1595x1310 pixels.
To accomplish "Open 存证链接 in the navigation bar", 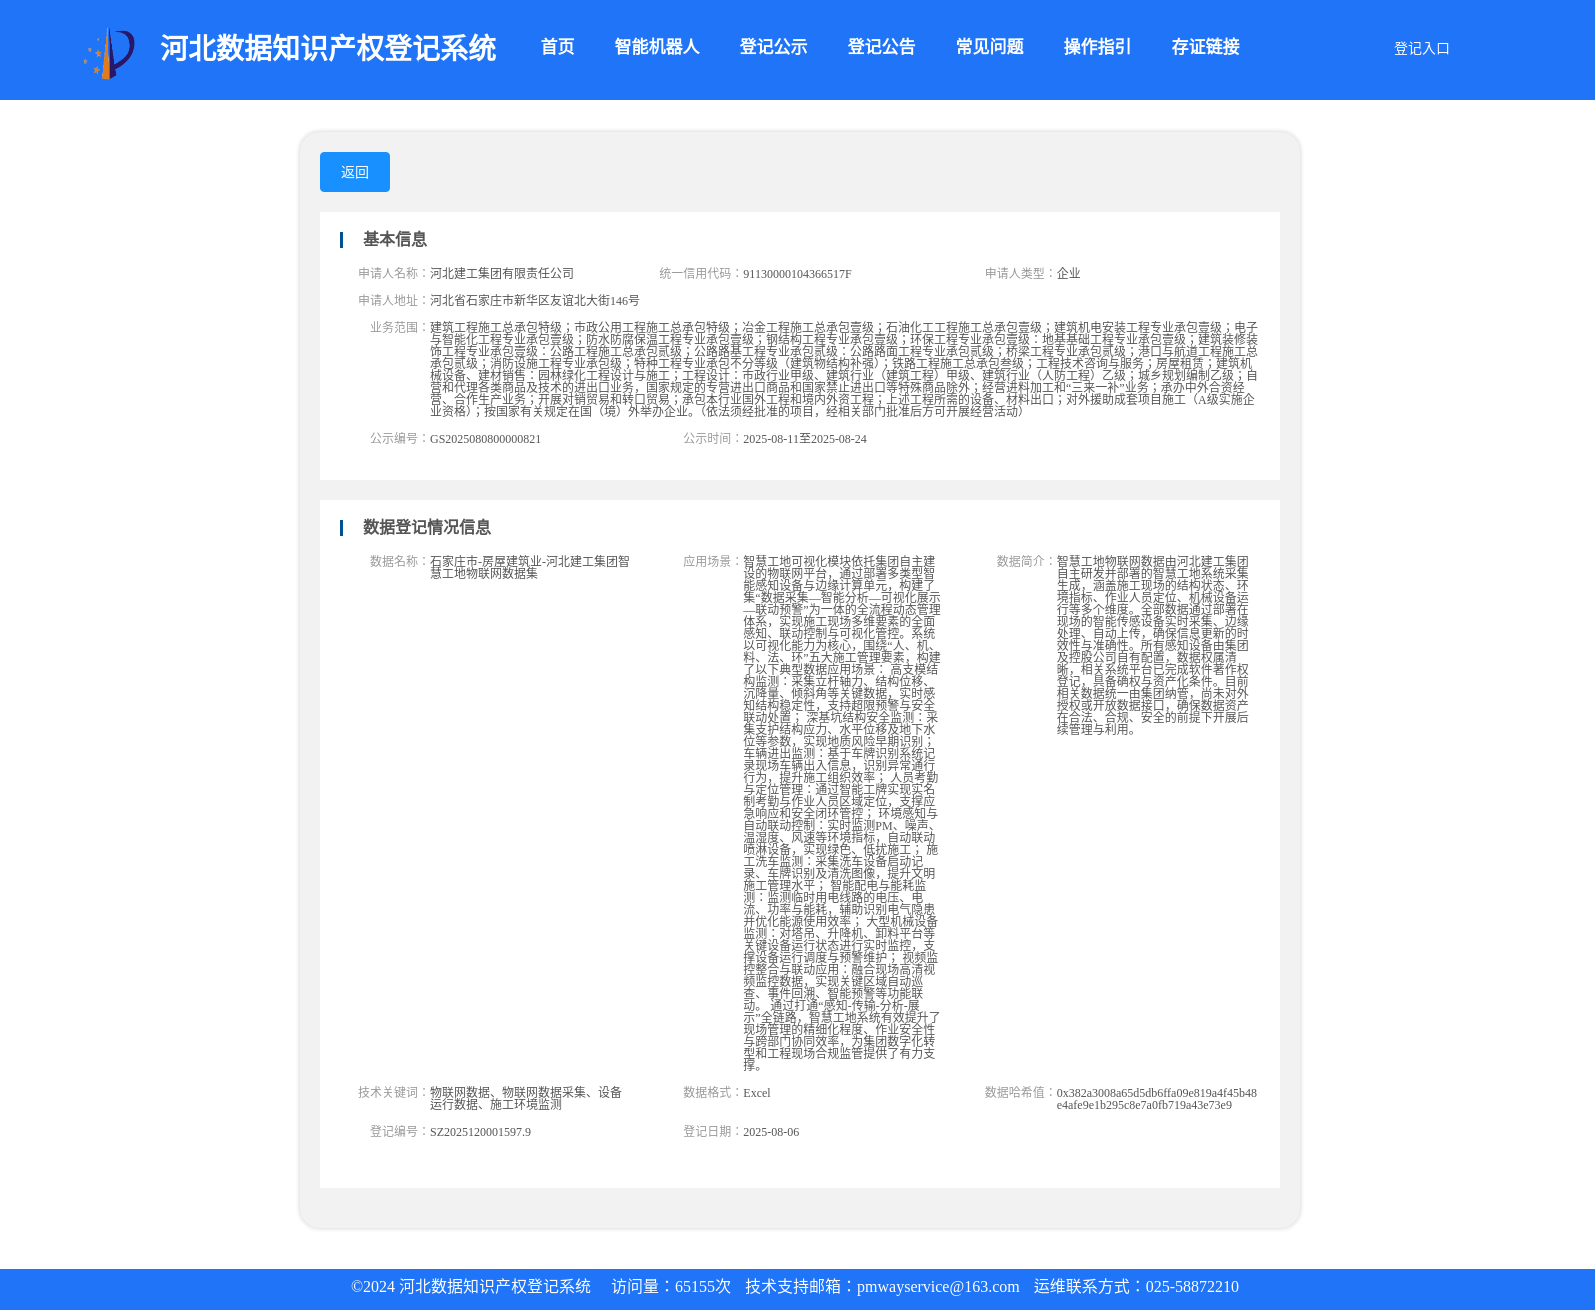I will tap(1205, 47).
